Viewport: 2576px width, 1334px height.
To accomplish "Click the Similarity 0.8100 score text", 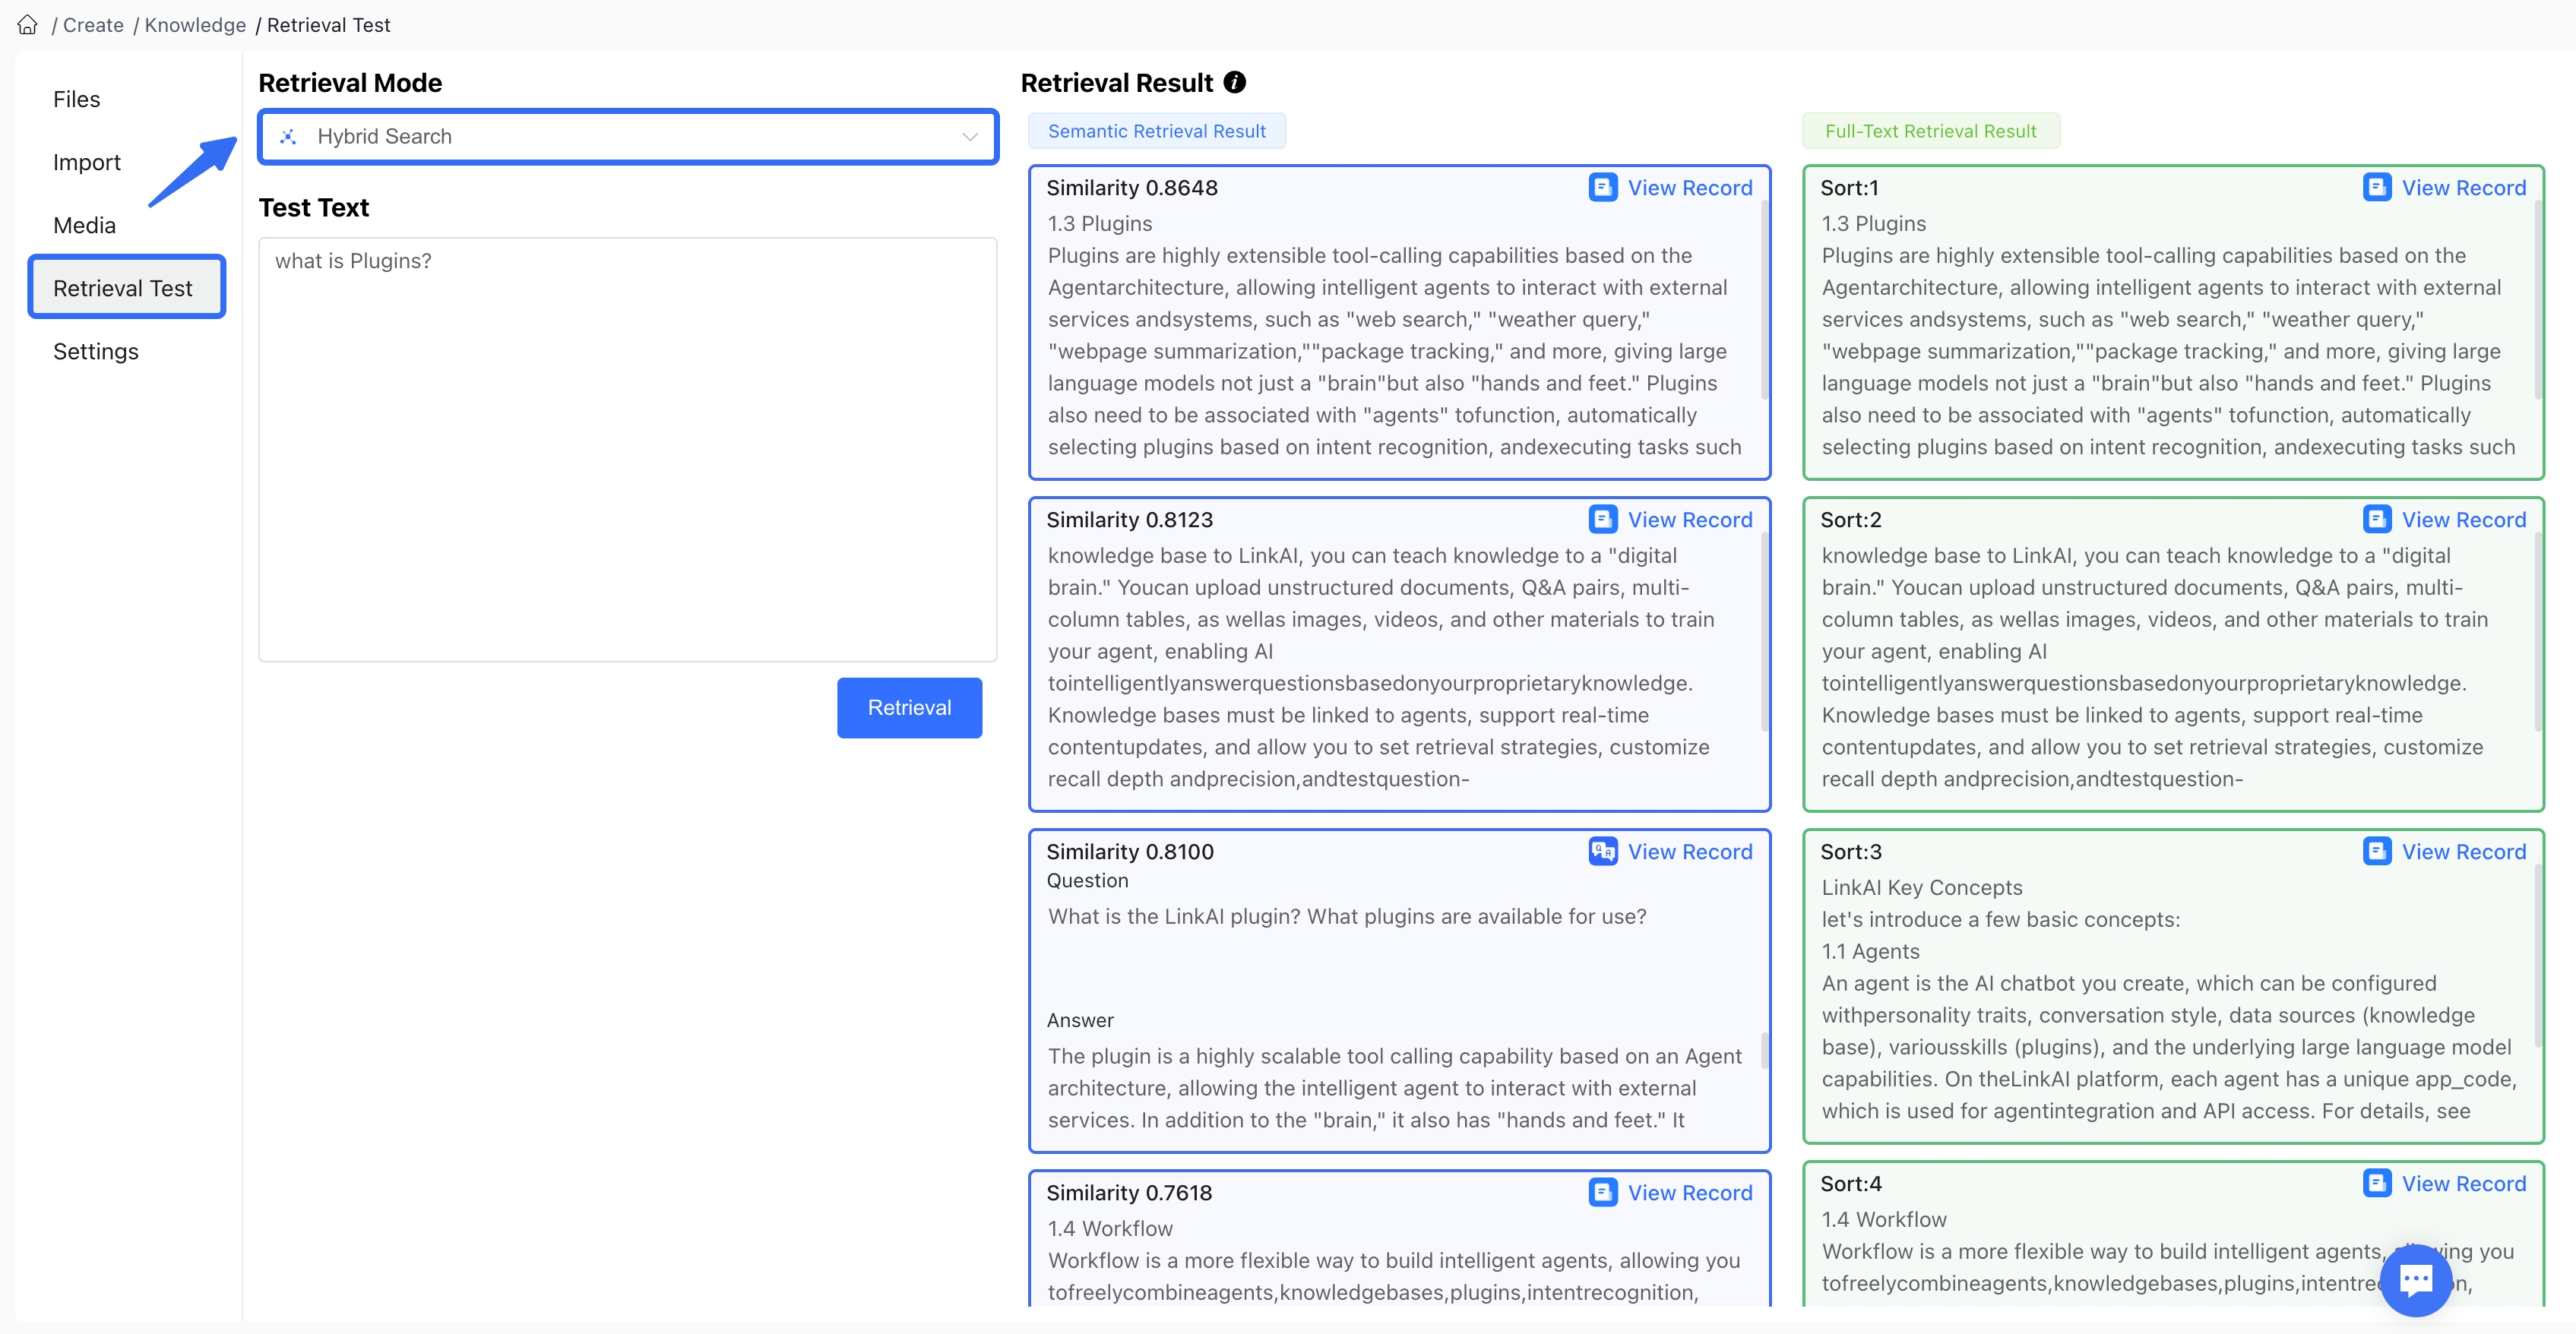I will (1130, 852).
